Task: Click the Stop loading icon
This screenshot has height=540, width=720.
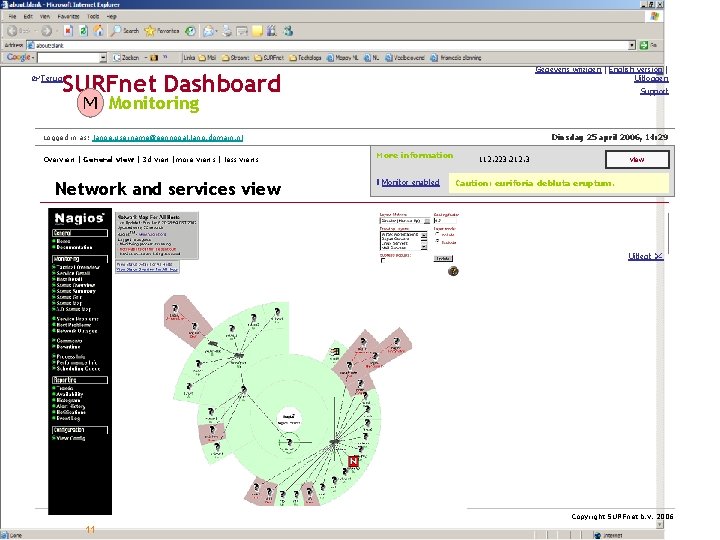Action: (68, 31)
